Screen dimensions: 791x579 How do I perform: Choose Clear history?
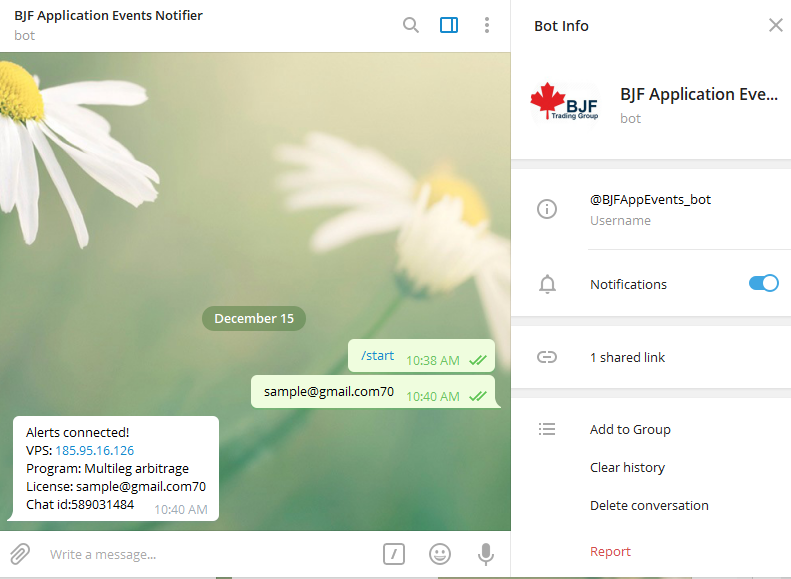click(x=627, y=468)
